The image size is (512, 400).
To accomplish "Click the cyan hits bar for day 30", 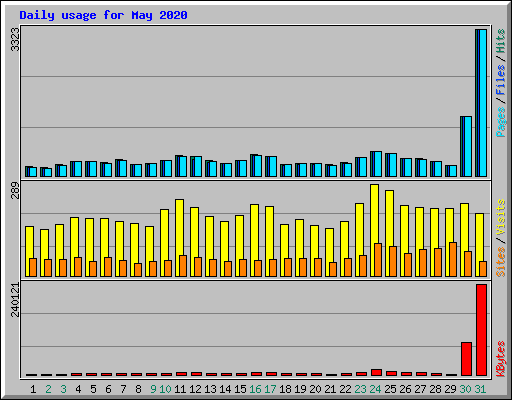I will [x=468, y=146].
